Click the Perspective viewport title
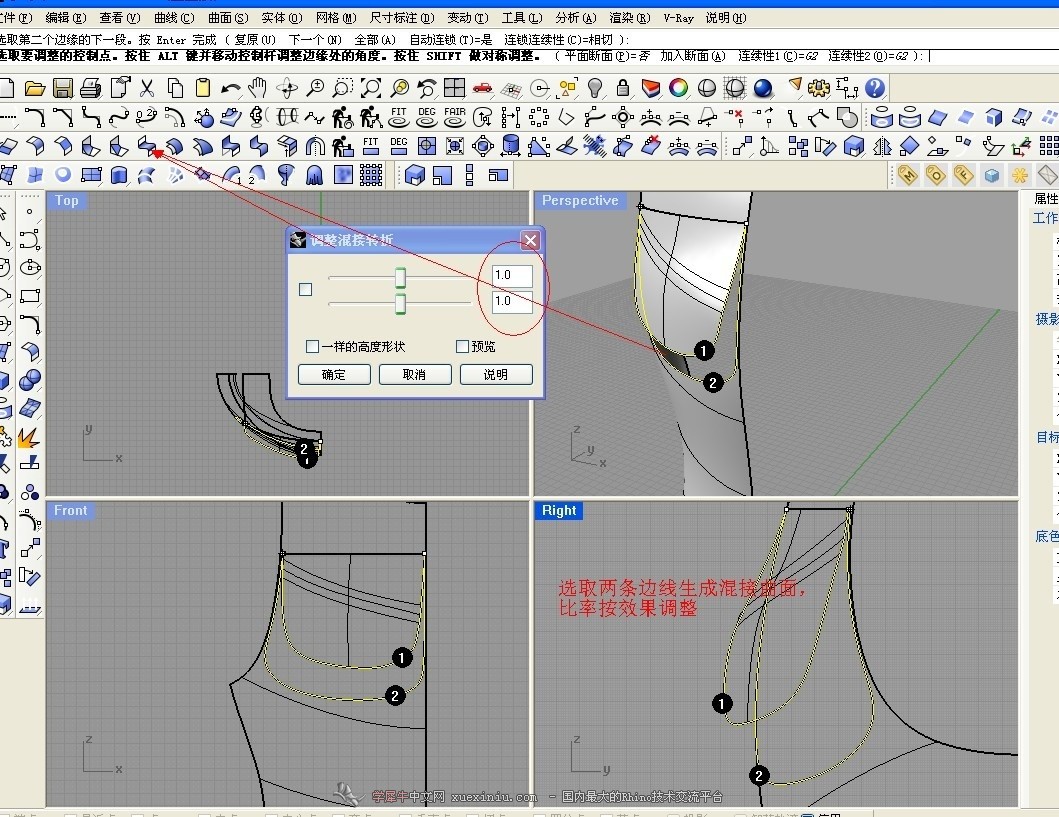 pos(580,201)
